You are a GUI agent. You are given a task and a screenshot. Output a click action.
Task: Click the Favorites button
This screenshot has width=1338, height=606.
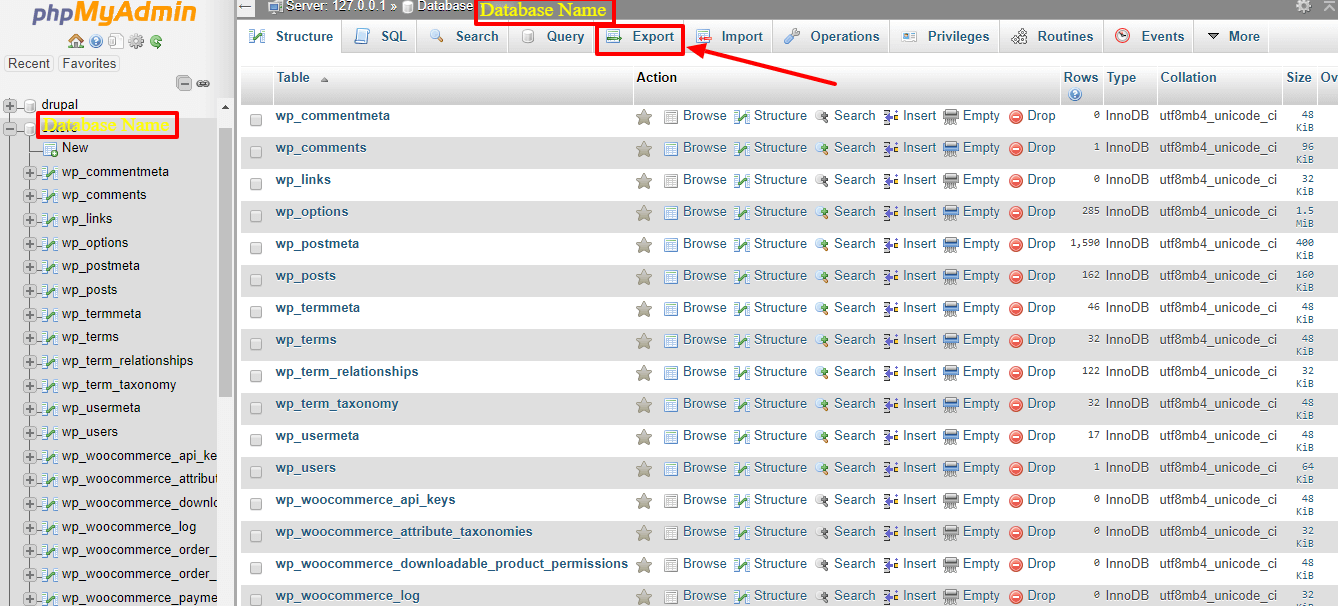(x=89, y=63)
